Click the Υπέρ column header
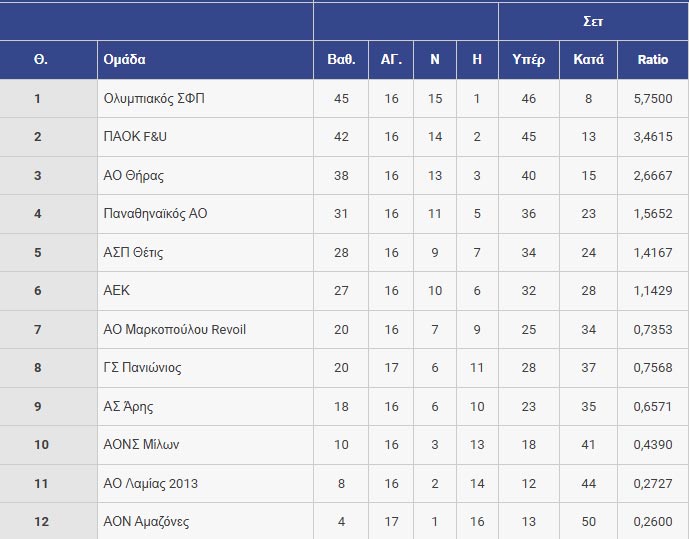Viewport: 689px width, 539px height. pyautogui.click(x=528, y=60)
